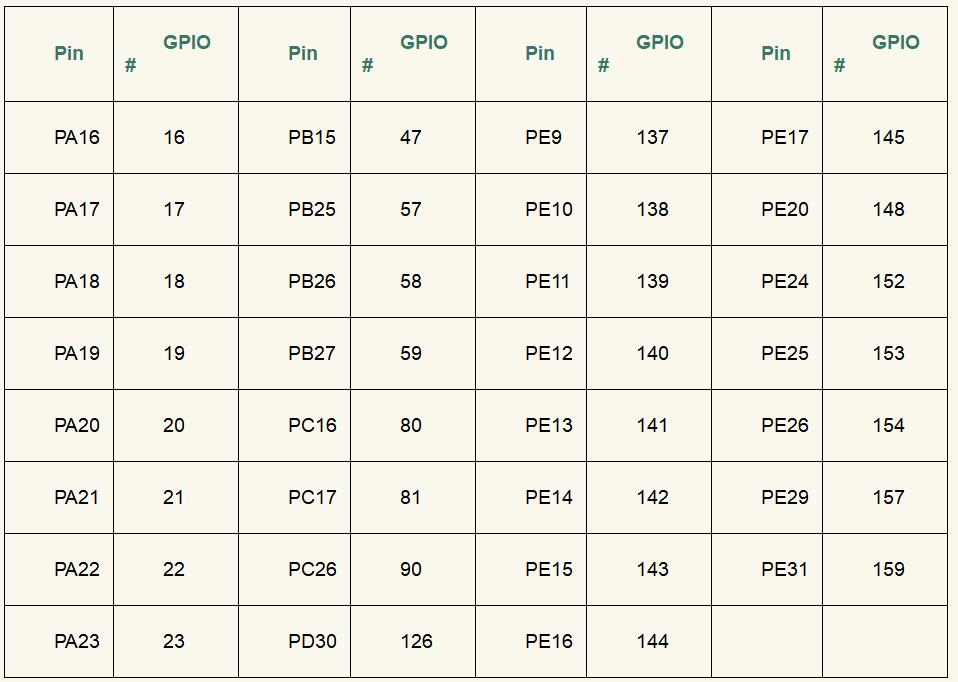Click GPIO number 126 cell
The height and width of the screenshot is (682, 958).
point(416,642)
